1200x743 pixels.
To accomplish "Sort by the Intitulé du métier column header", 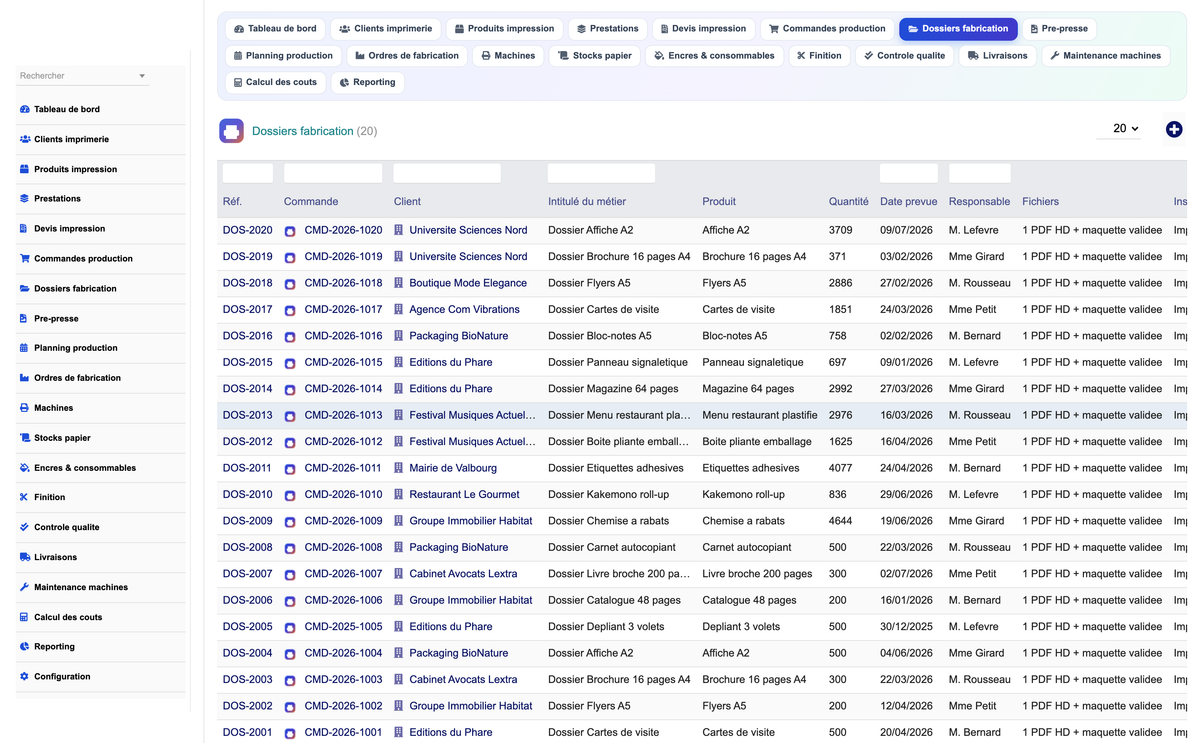I will (587, 202).
